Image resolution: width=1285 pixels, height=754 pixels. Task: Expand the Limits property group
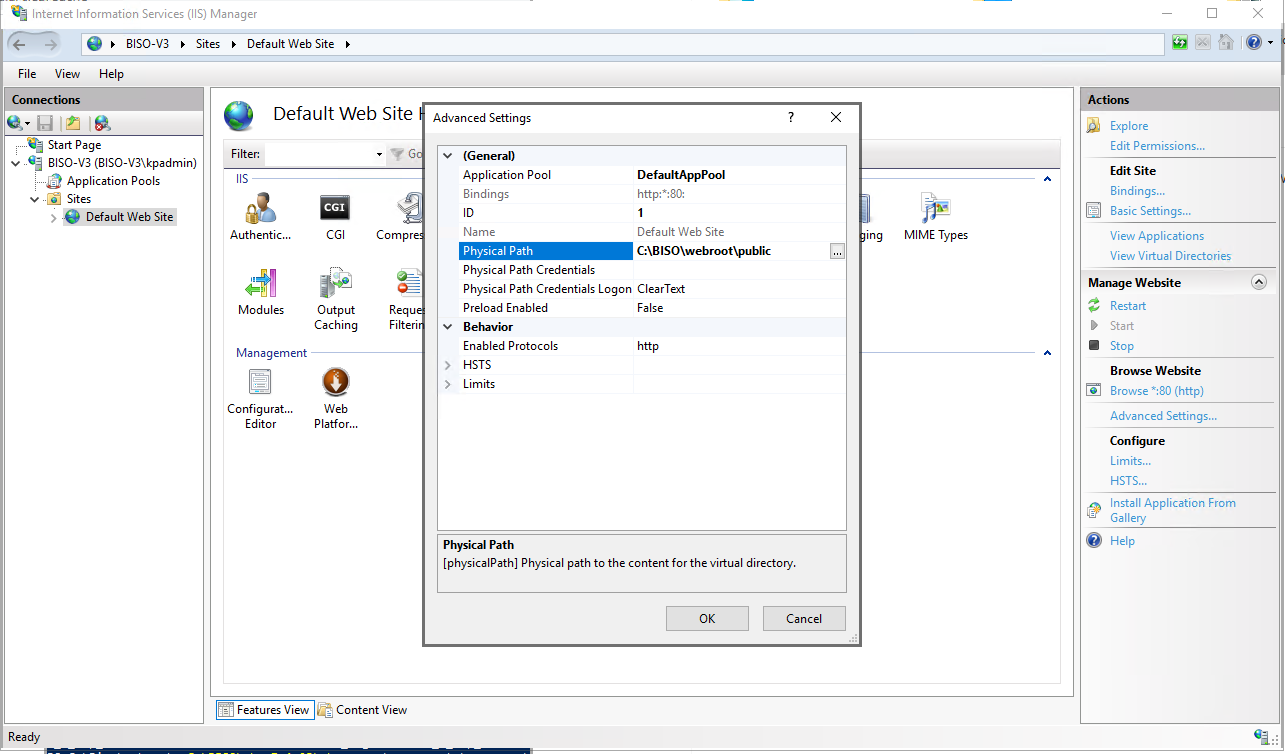[448, 384]
